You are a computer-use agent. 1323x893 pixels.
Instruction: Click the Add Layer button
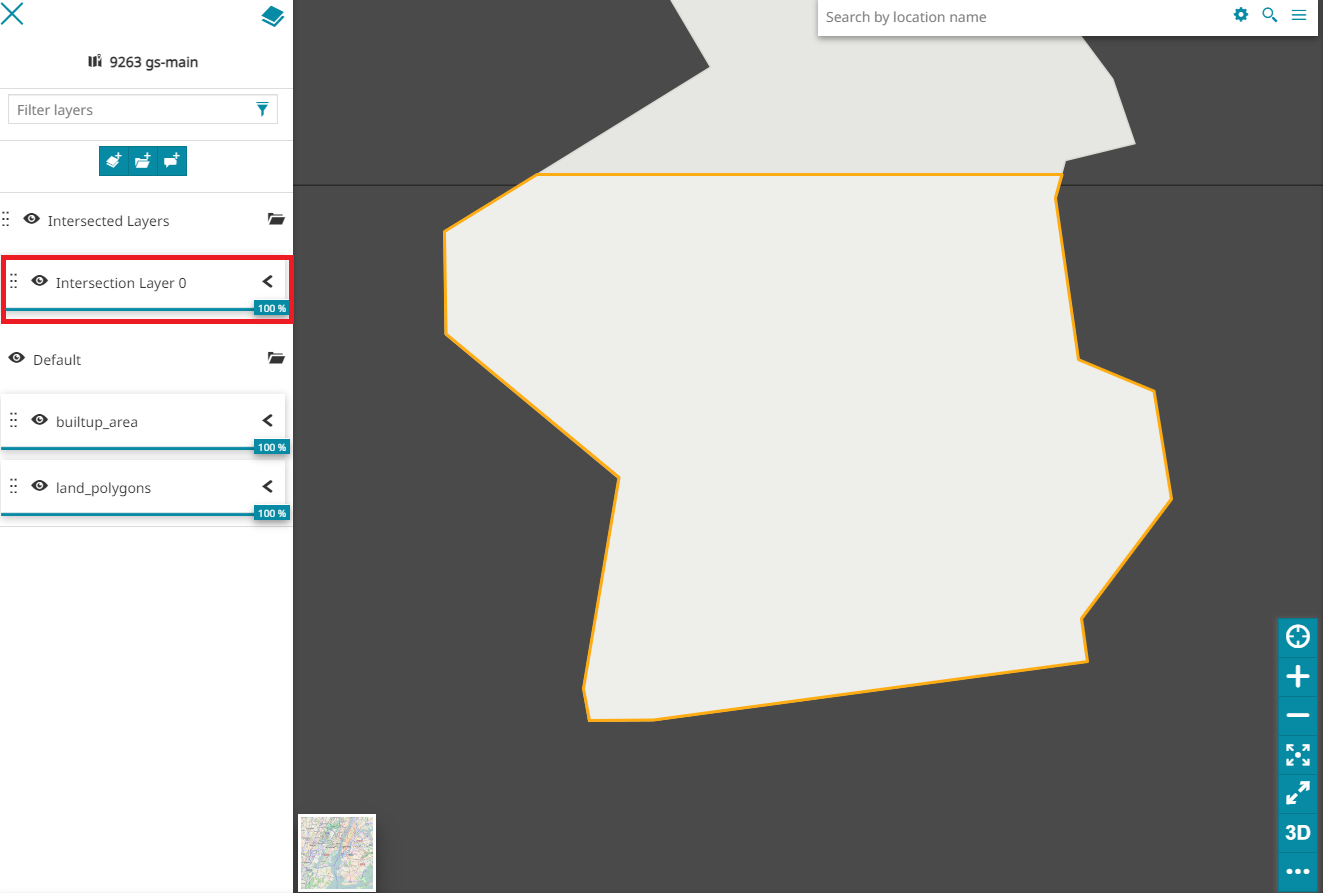(114, 161)
